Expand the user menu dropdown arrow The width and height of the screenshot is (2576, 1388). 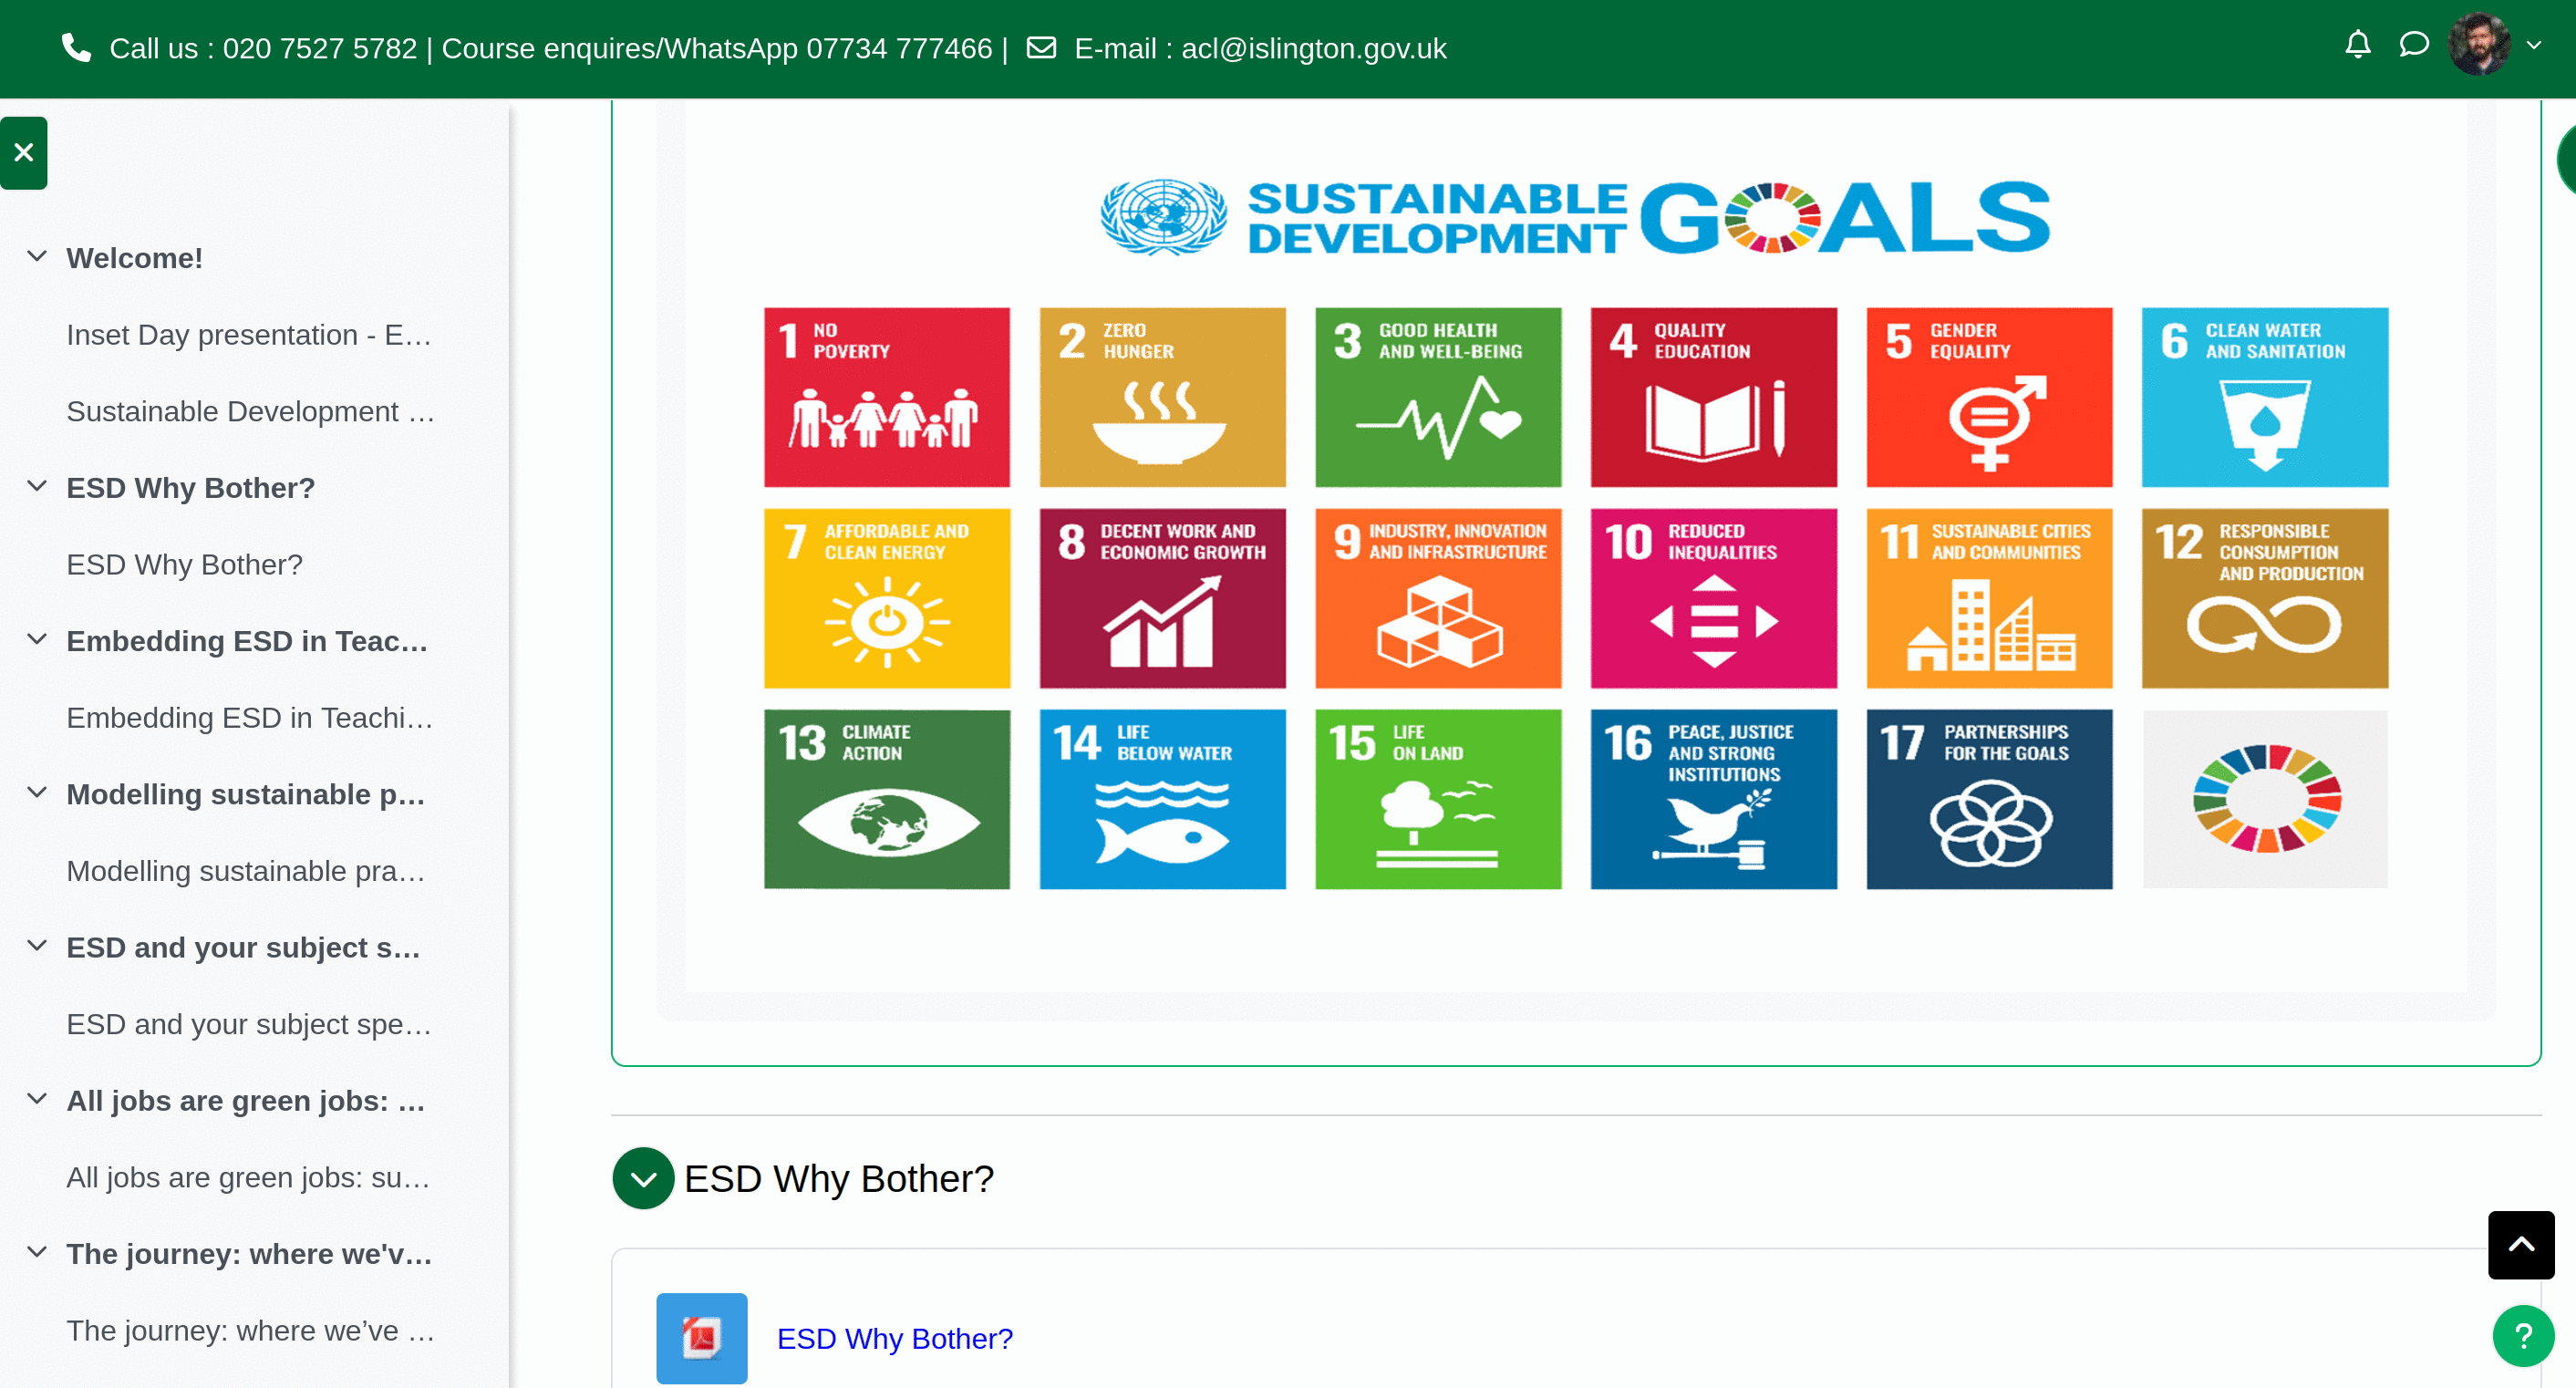tap(2534, 45)
